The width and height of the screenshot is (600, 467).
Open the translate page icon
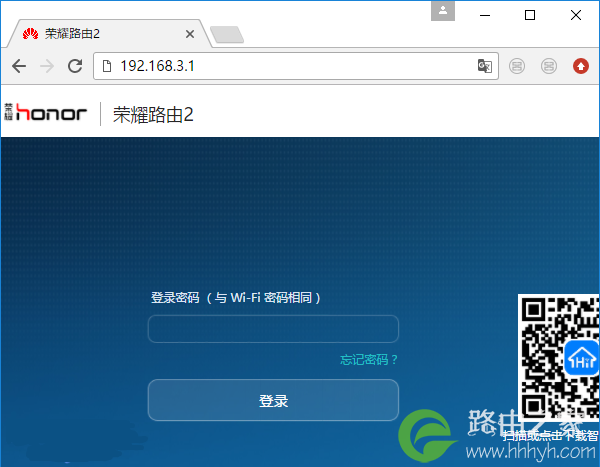tap(484, 66)
